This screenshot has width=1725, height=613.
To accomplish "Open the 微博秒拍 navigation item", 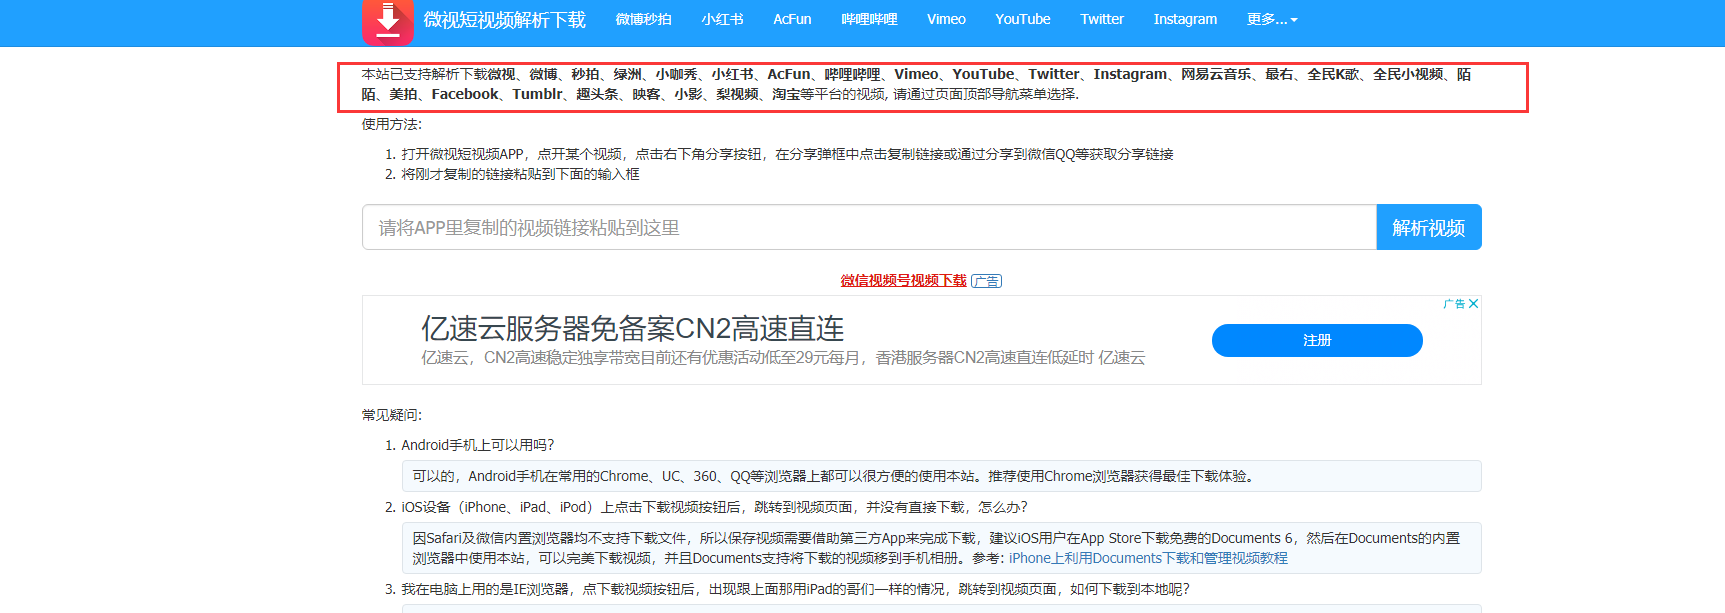I will point(643,19).
